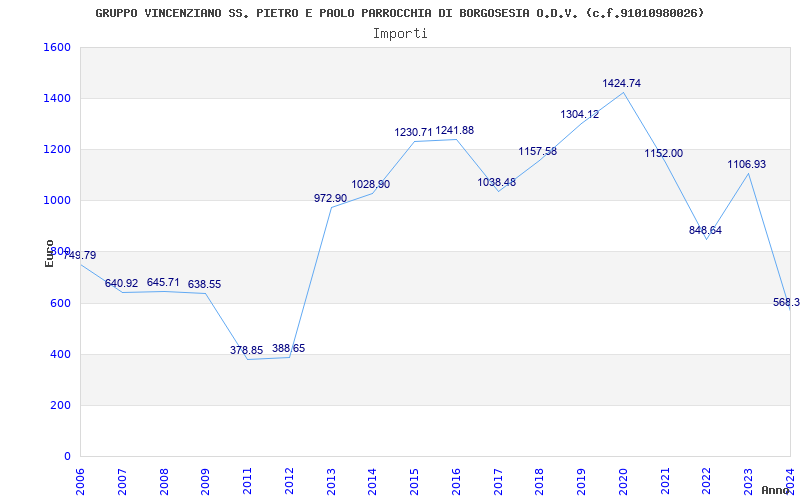Click the x-axis year 2021
Image resolution: width=800 pixels, height=500 pixels.
pos(665,481)
